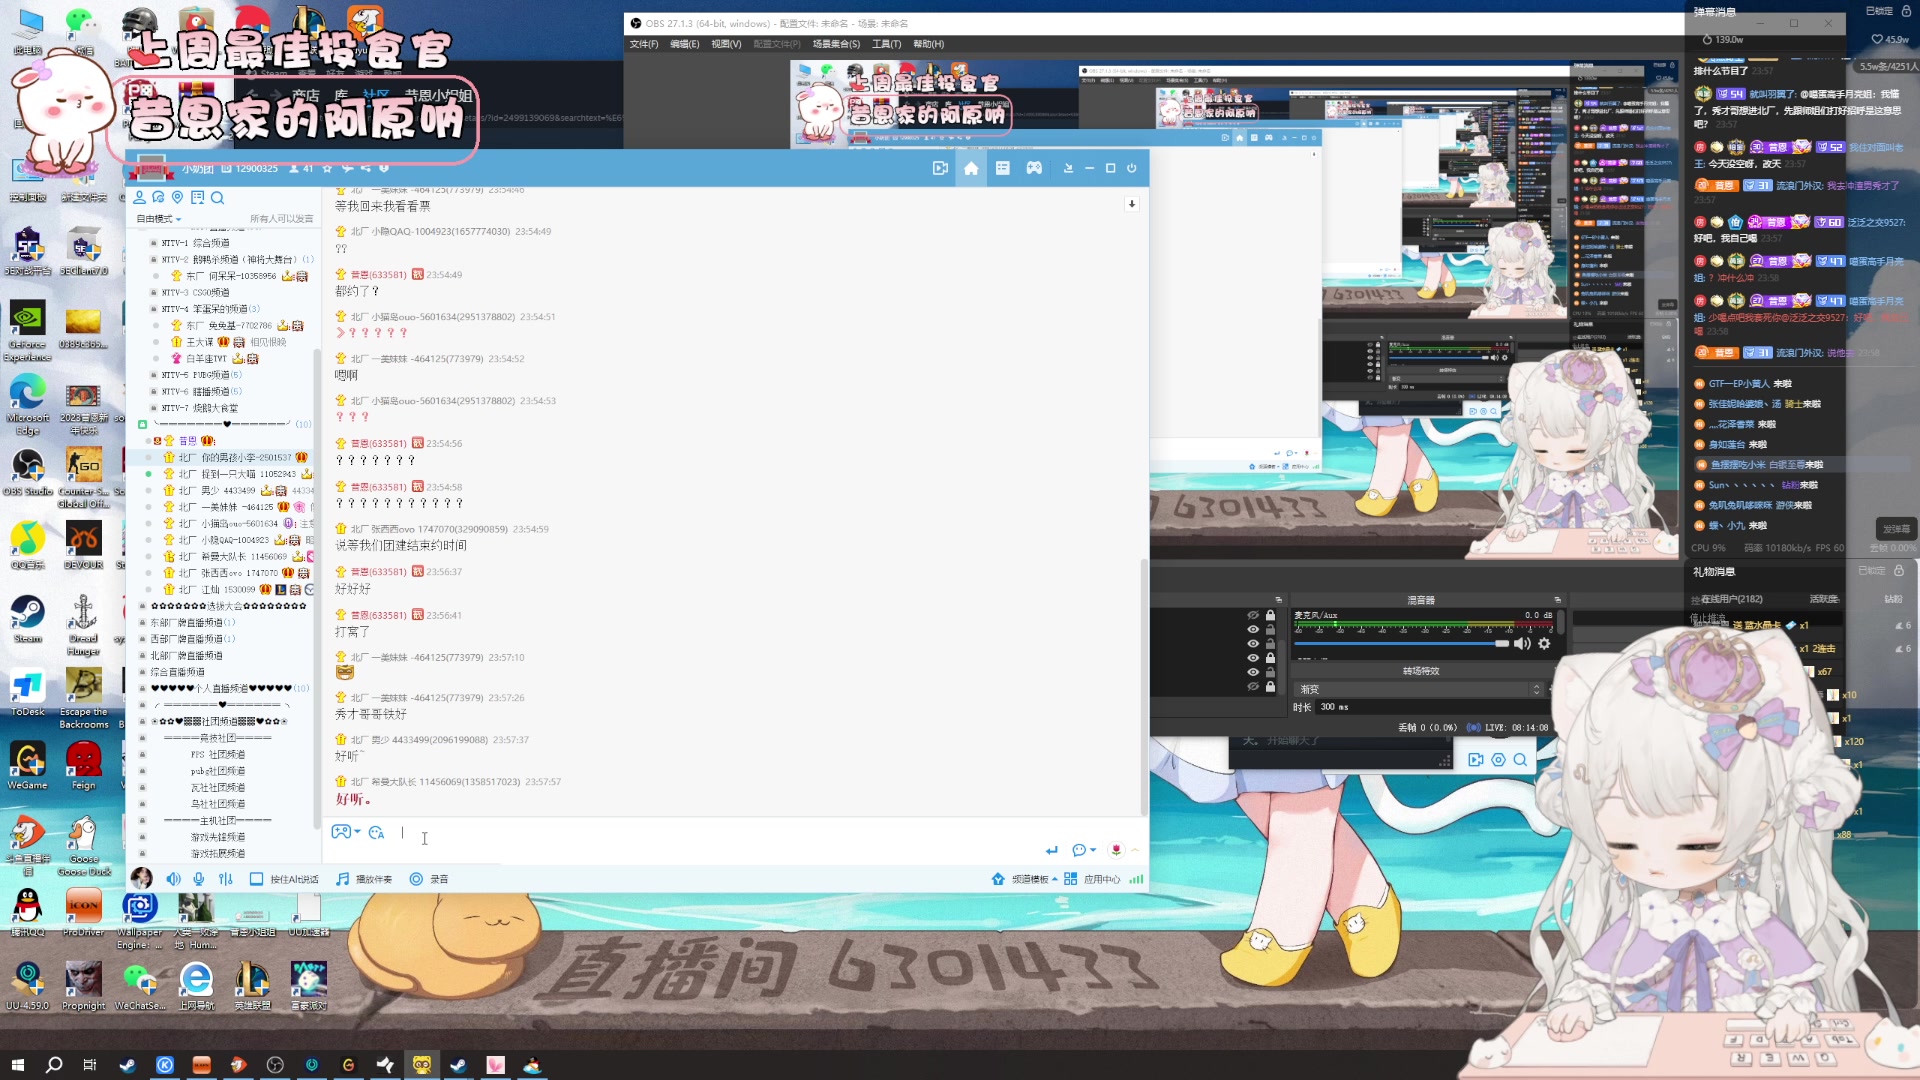The image size is (1920, 1080).
Task: Click the microphone icon in bottom bar
Action: (x=199, y=879)
